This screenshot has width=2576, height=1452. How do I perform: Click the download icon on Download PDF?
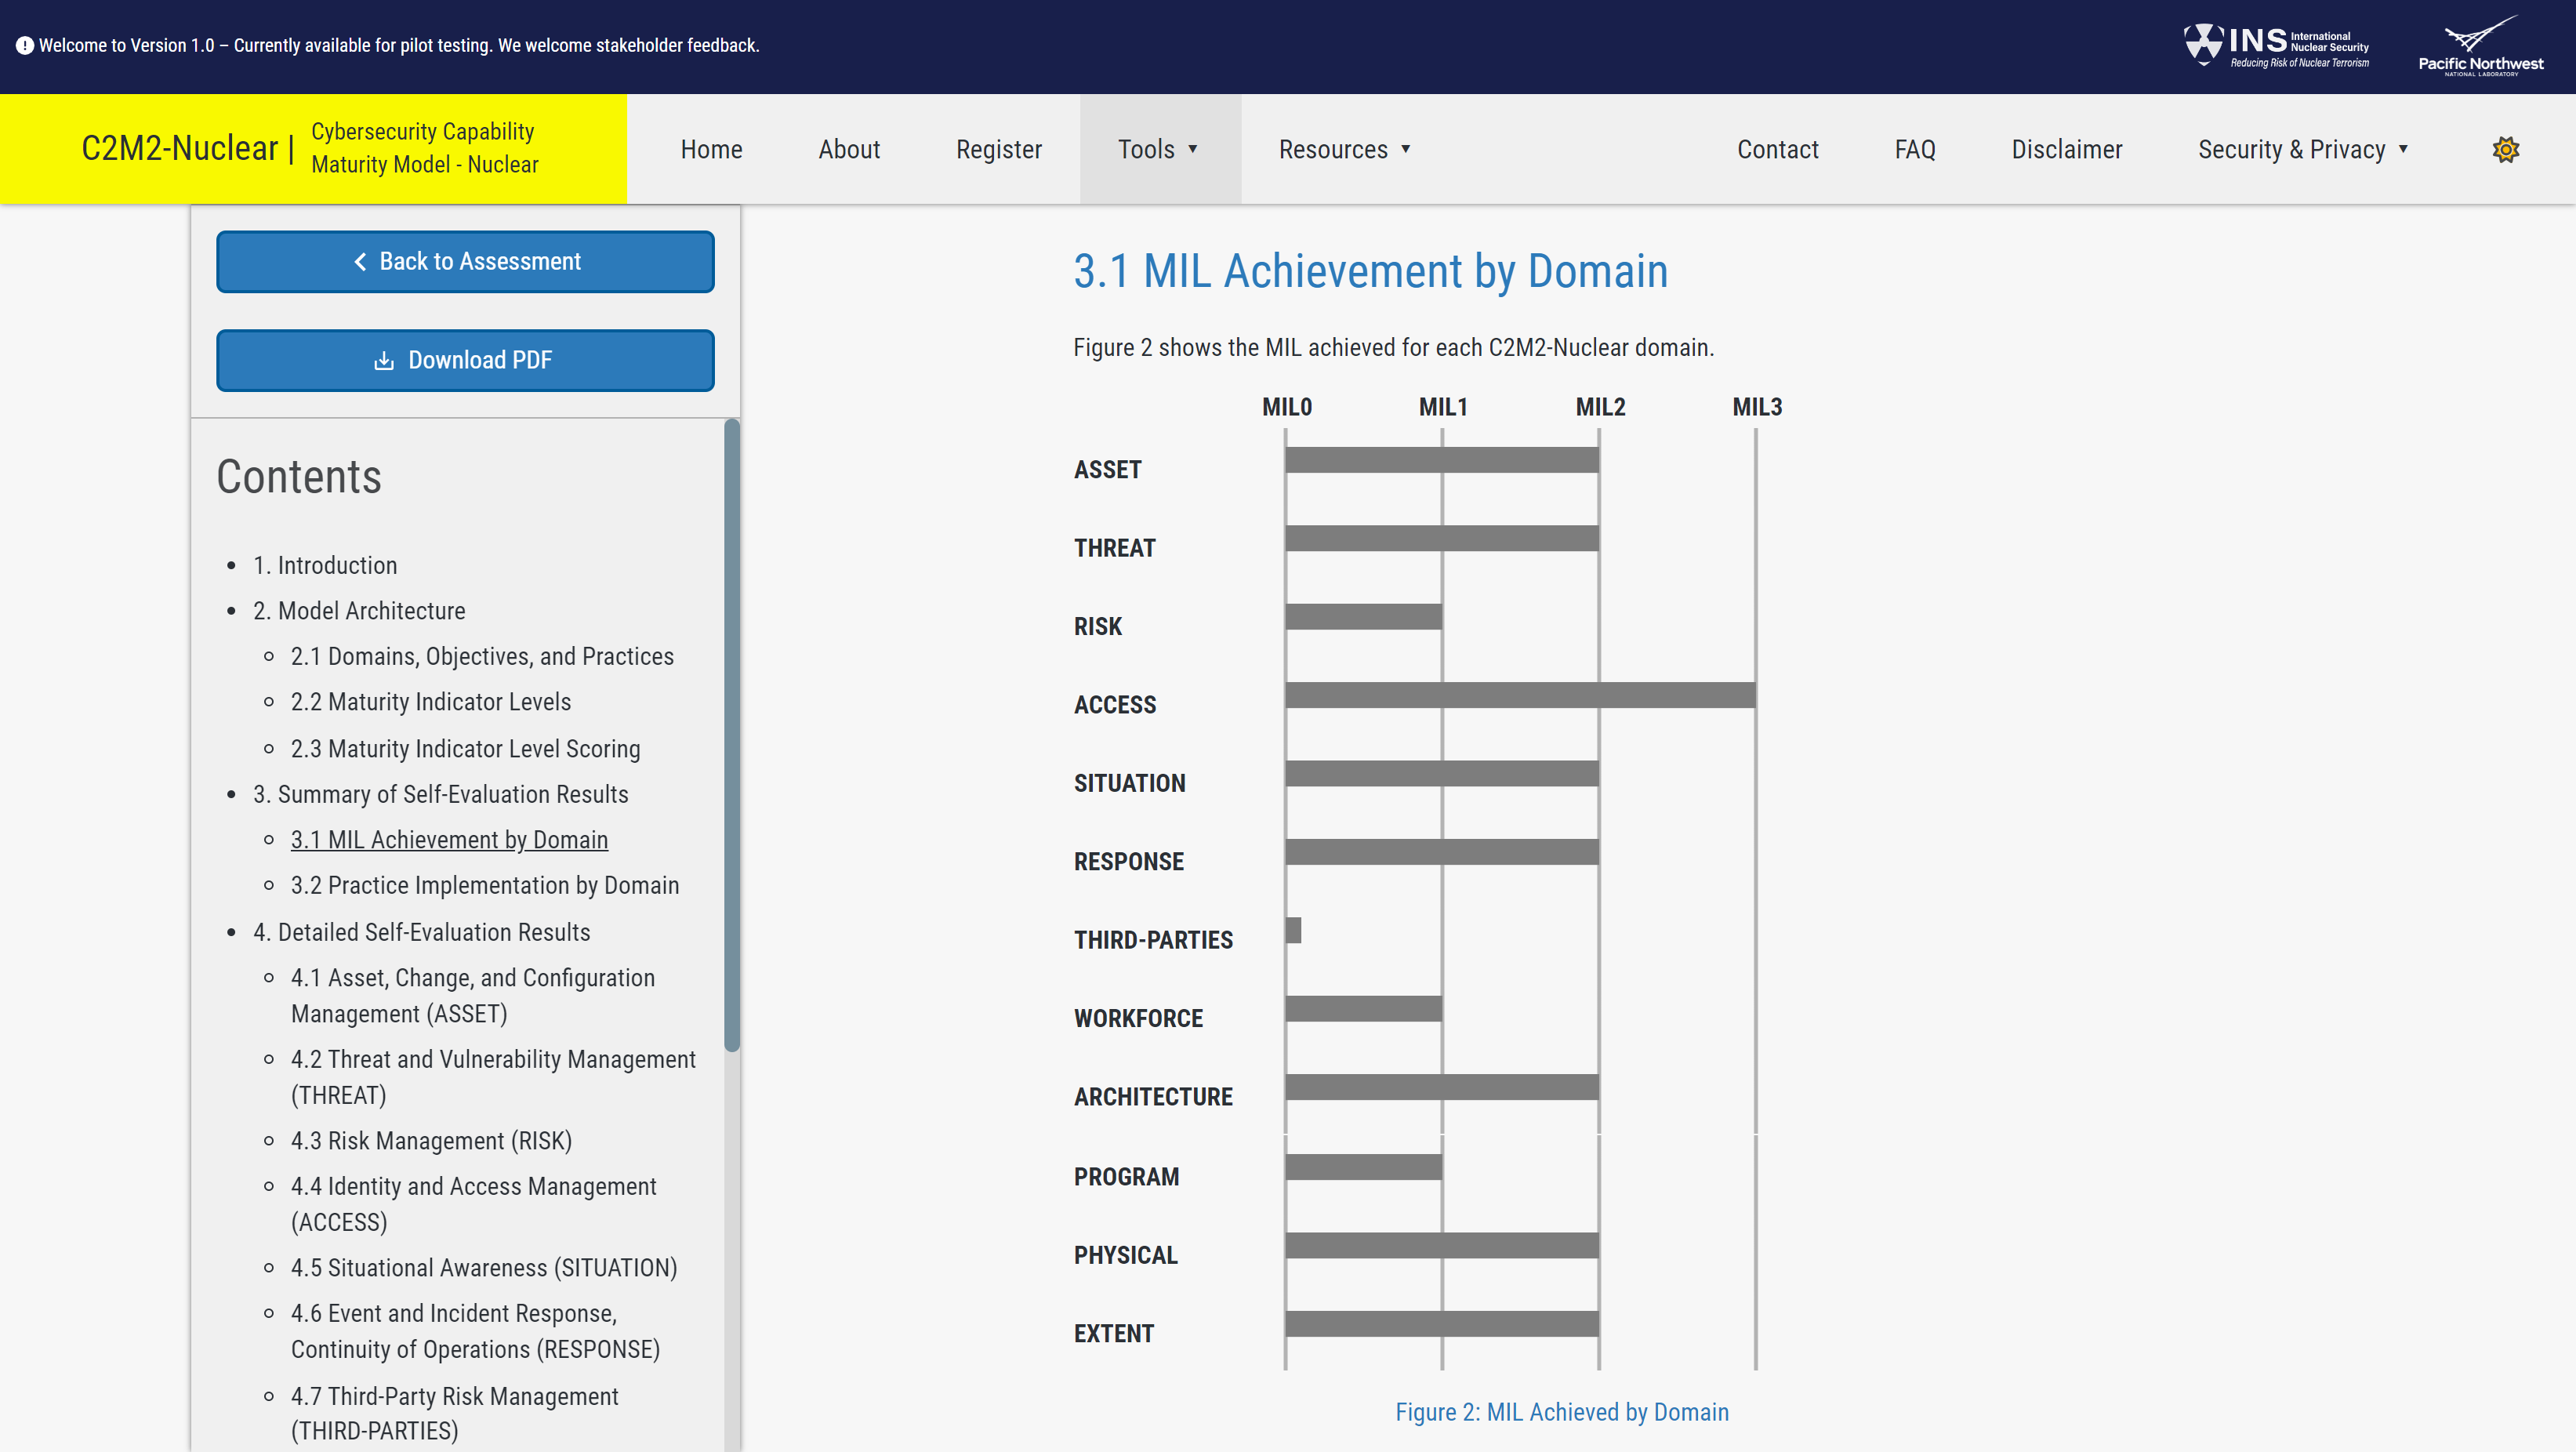pos(384,360)
